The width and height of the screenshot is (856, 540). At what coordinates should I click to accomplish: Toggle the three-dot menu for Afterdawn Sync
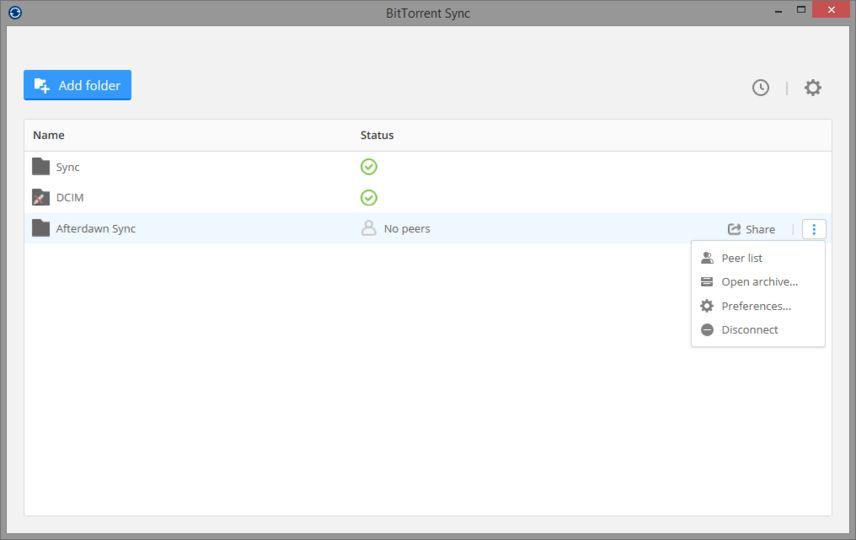point(814,229)
